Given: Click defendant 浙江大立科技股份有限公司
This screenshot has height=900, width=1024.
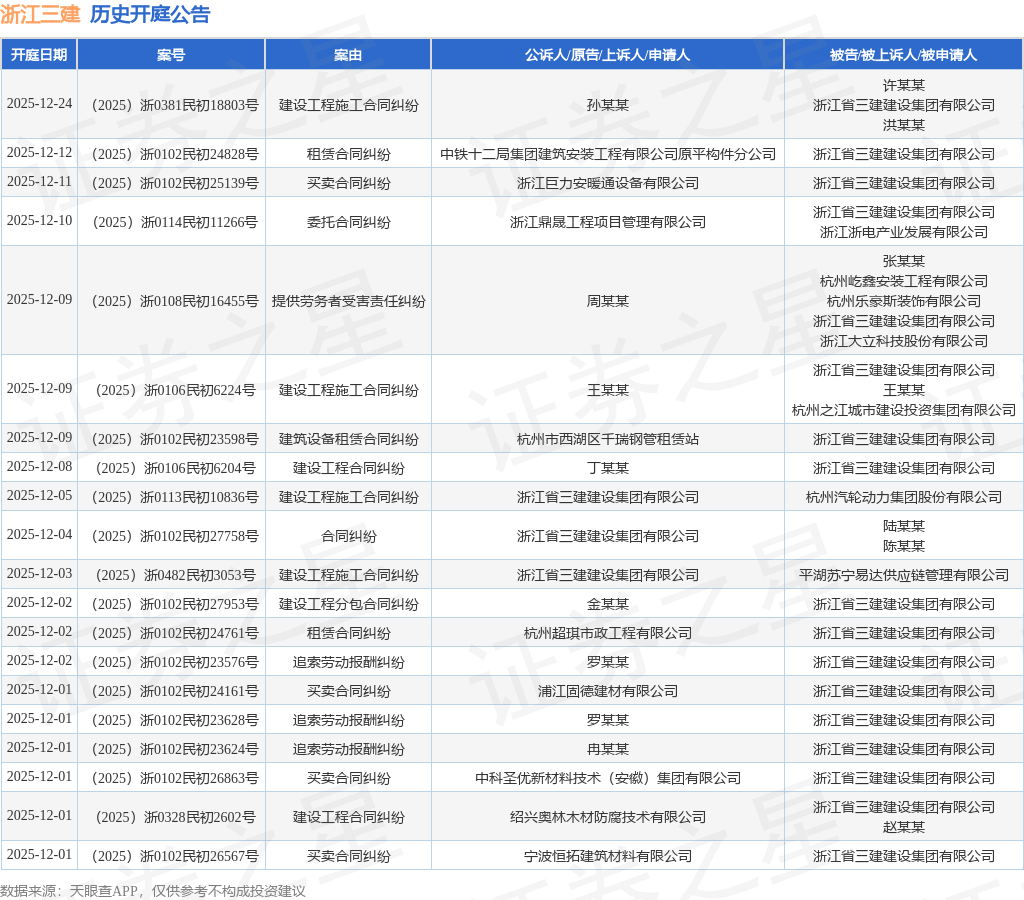Looking at the screenshot, I should click(904, 341).
